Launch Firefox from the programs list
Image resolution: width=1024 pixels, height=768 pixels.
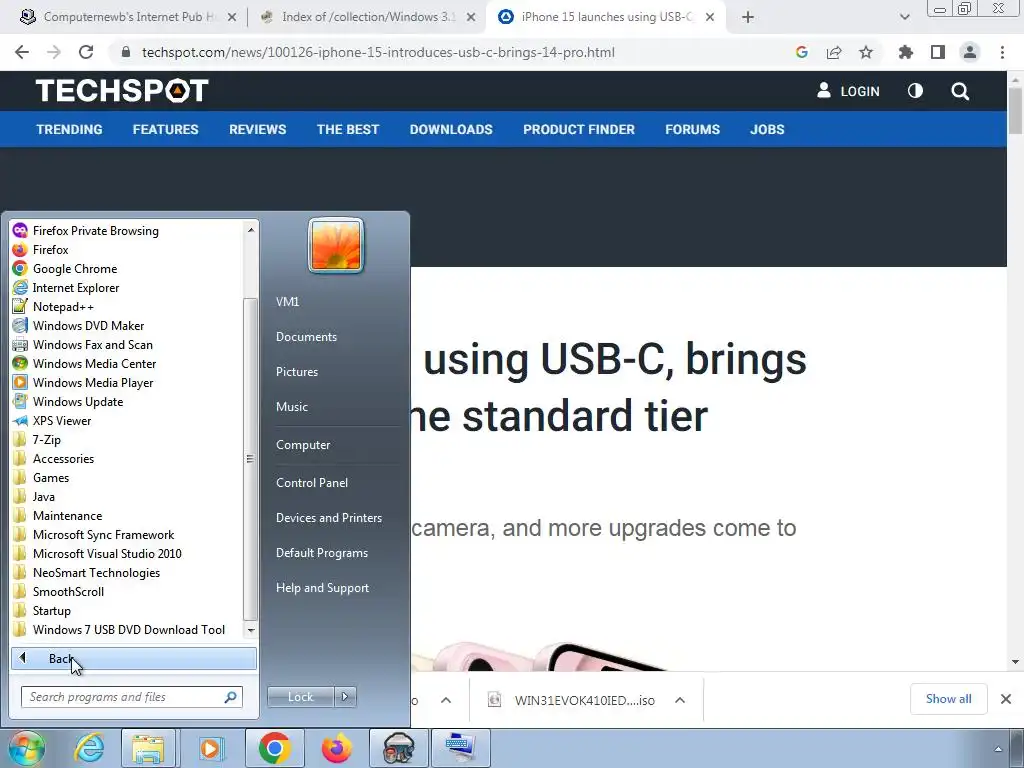[x=50, y=249]
